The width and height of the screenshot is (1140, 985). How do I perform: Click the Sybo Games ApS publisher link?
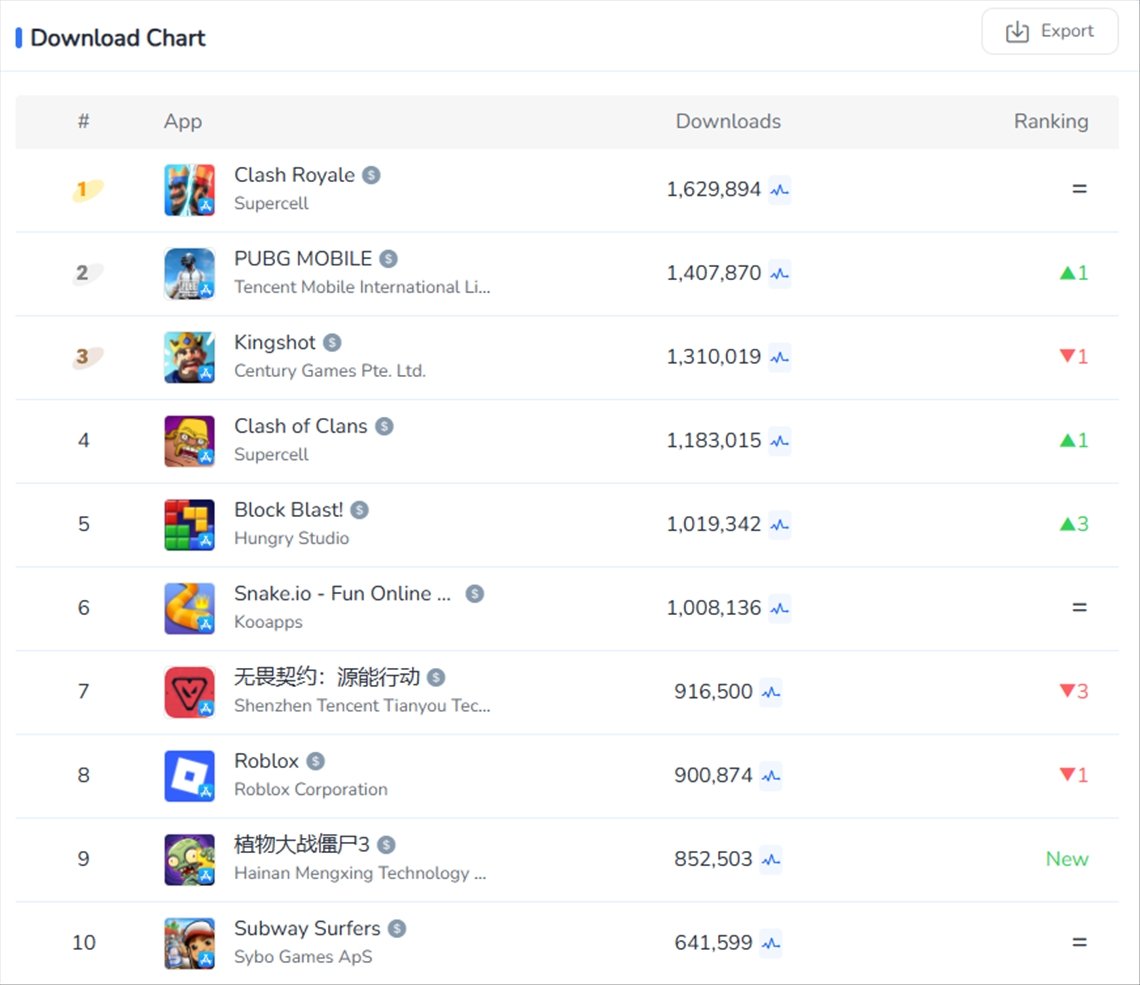[x=303, y=957]
